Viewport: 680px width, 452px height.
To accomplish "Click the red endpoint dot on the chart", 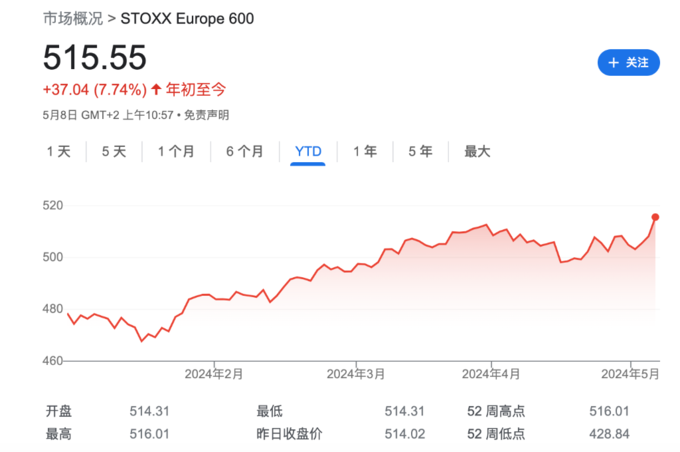I will [x=655, y=217].
